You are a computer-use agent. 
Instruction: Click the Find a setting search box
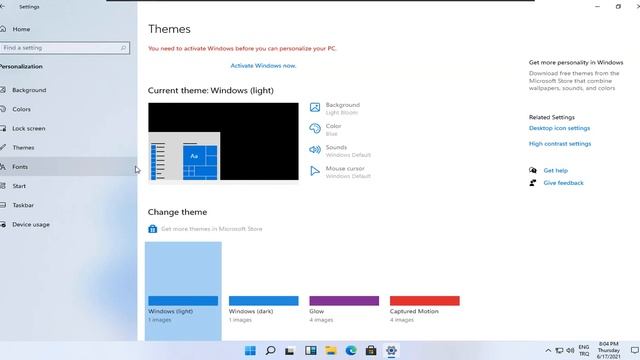point(65,48)
